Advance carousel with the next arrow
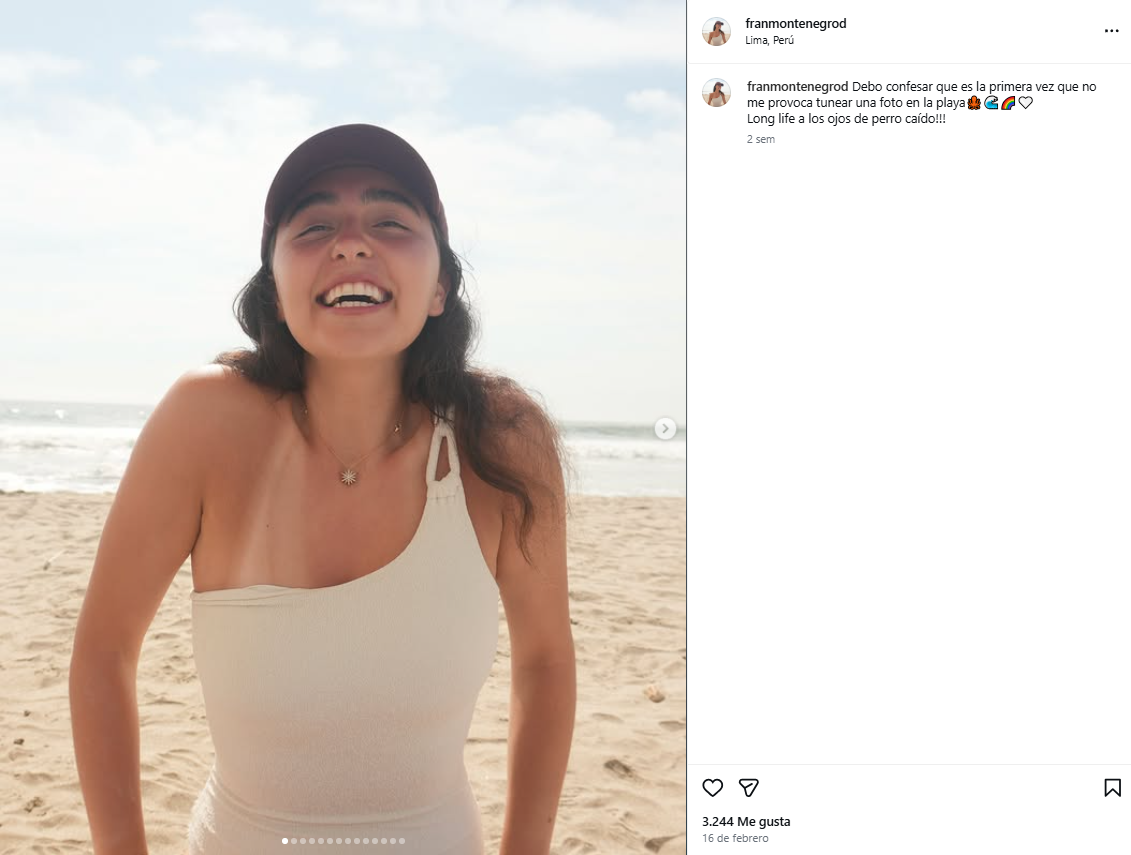This screenshot has width=1131, height=855. pyautogui.click(x=665, y=428)
